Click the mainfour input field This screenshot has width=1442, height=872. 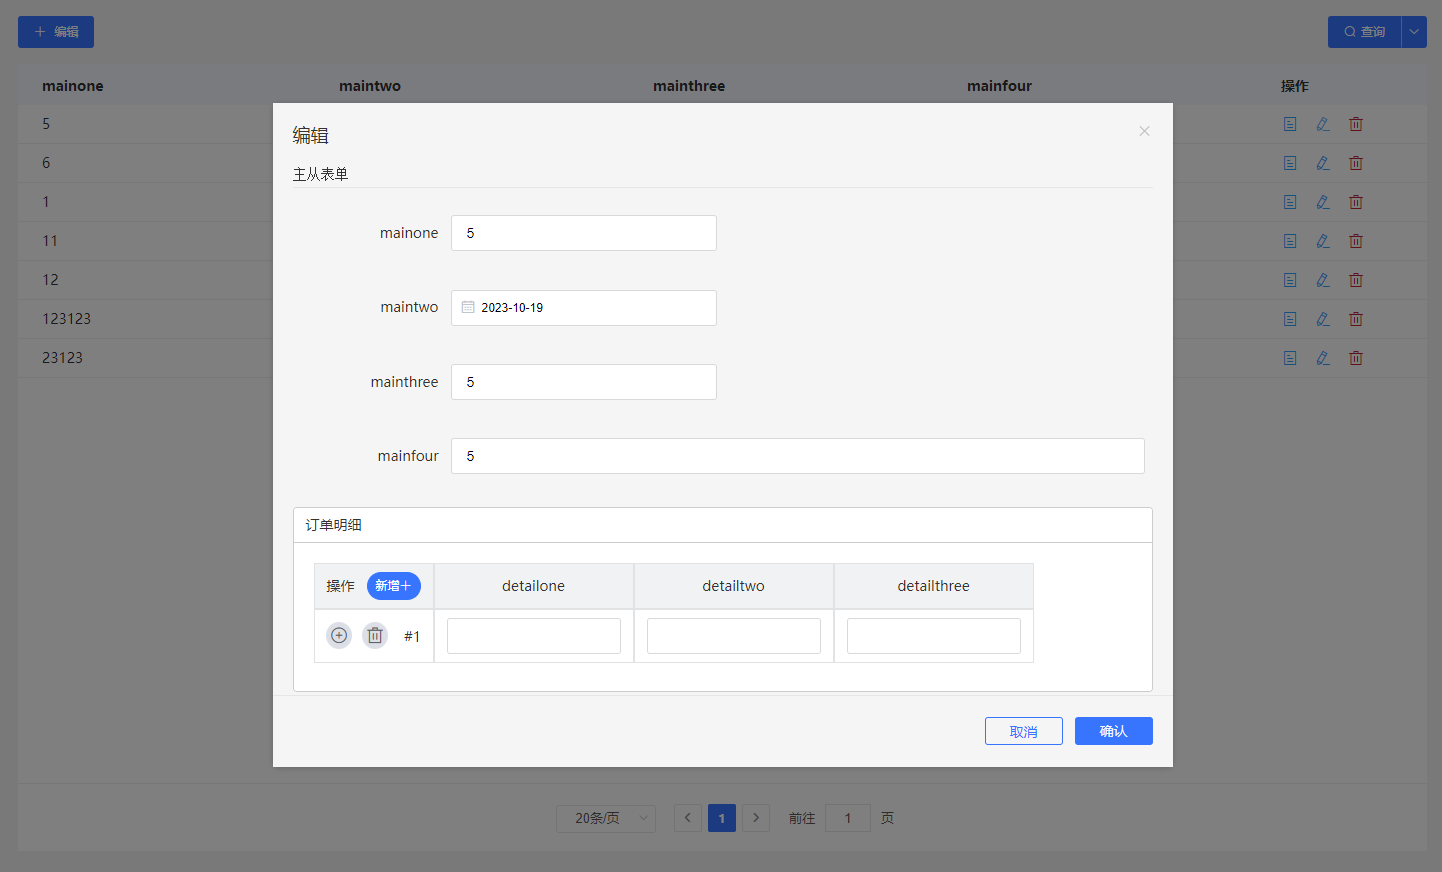(797, 456)
